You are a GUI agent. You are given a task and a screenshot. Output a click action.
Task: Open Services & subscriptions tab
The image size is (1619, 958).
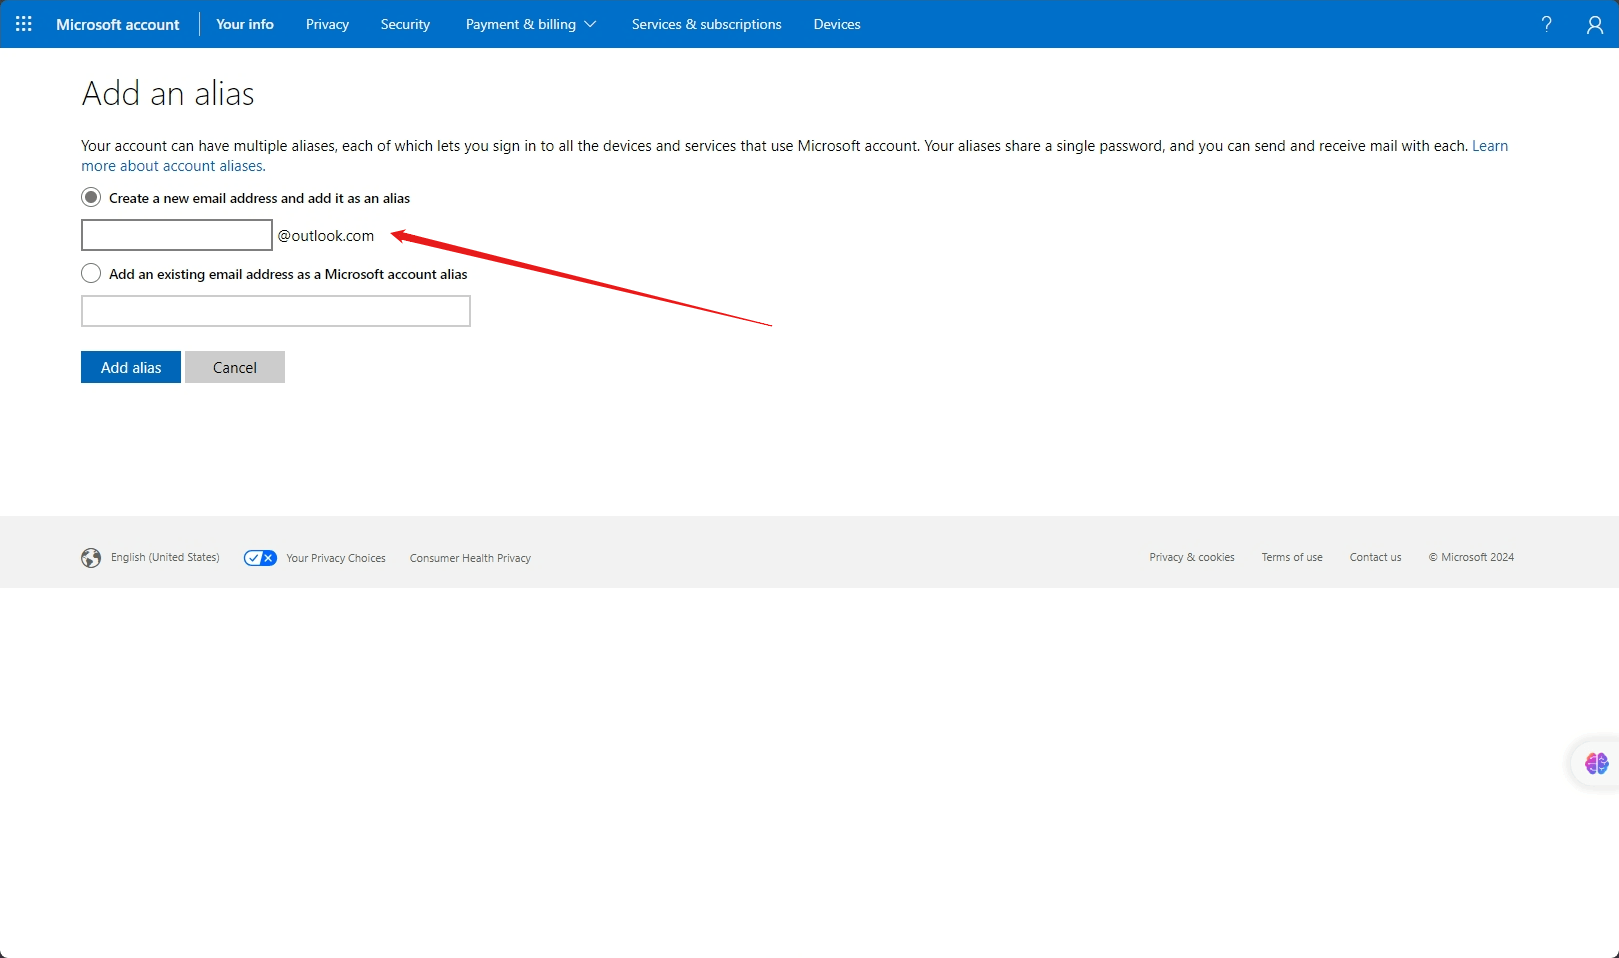(x=707, y=24)
